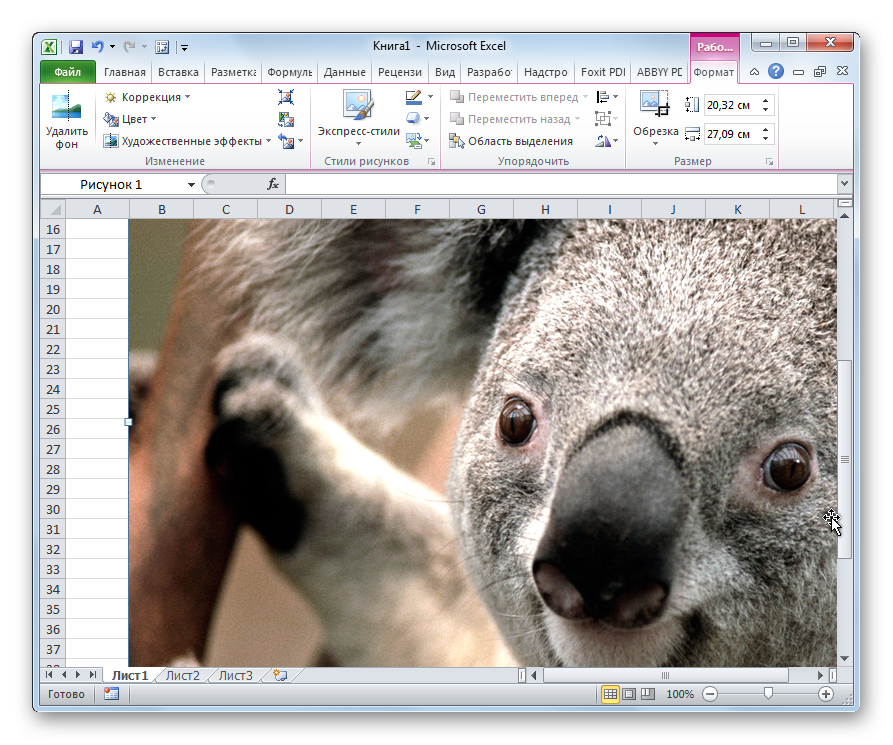Click the insert function fx icon
Image resolution: width=893 pixels, height=745 pixels.
272,185
